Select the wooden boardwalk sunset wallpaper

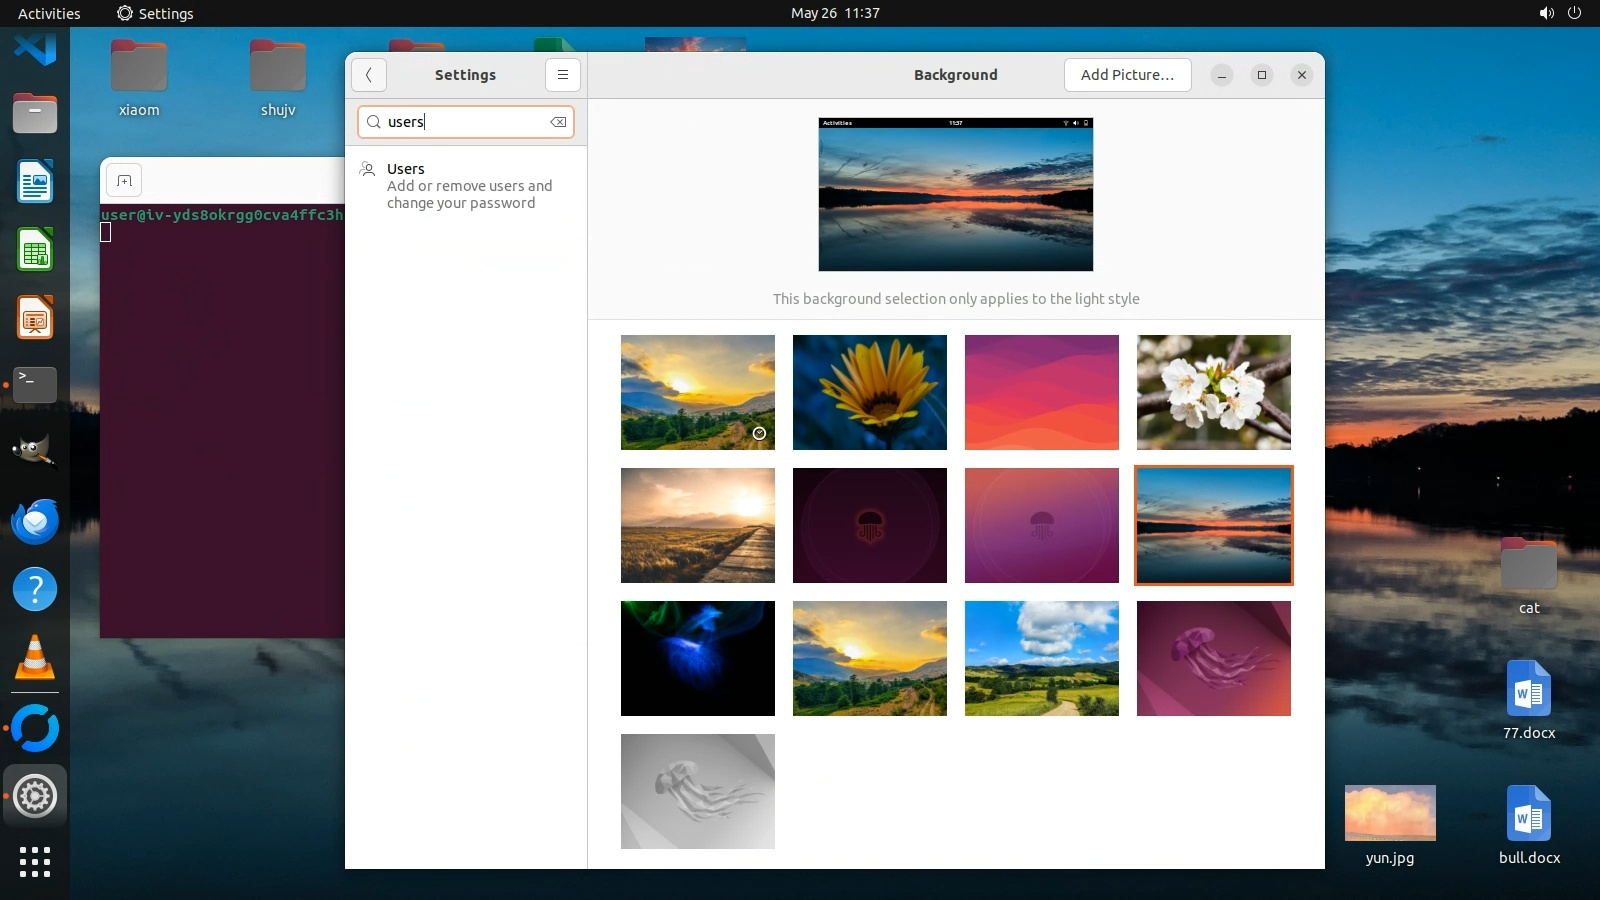pyautogui.click(x=697, y=525)
